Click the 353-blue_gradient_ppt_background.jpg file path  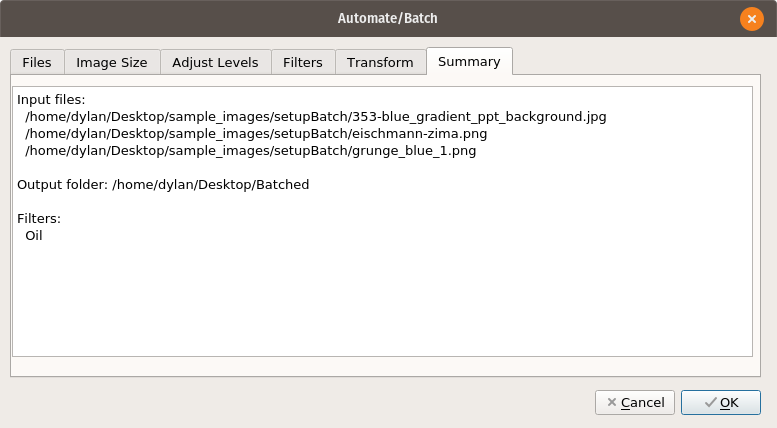(316, 117)
